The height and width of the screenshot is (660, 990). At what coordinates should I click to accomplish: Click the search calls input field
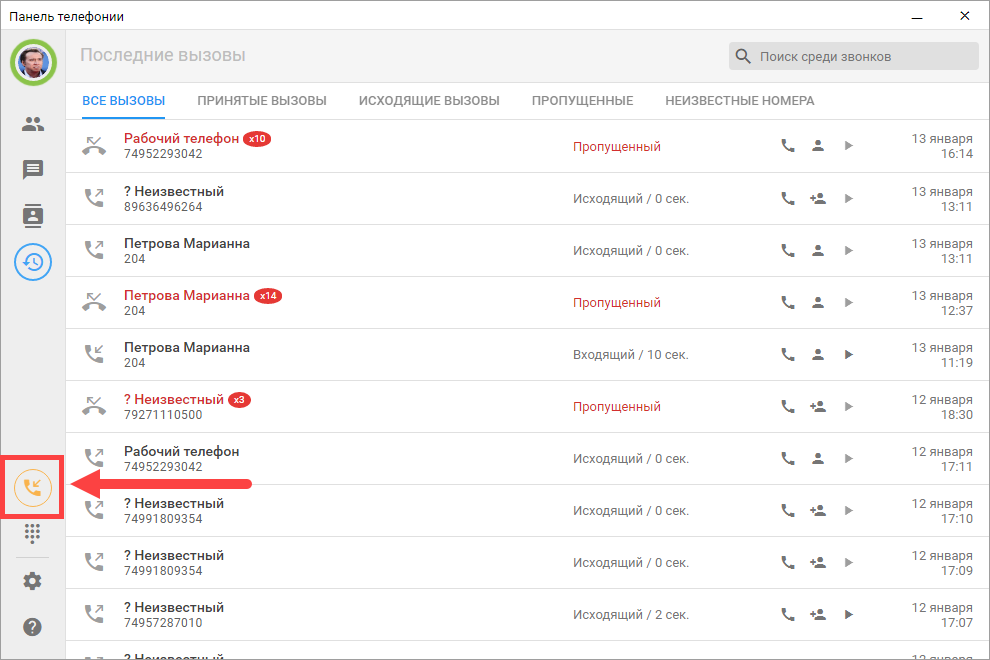coord(865,56)
